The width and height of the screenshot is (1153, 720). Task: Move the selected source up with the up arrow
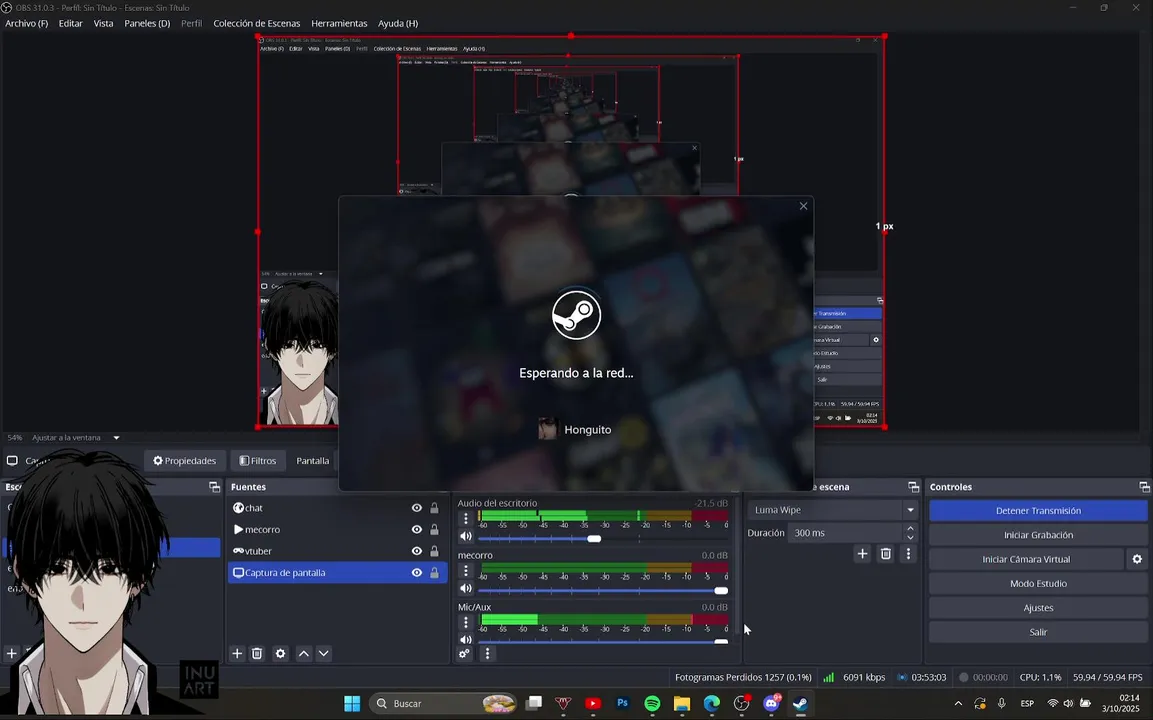(304, 653)
